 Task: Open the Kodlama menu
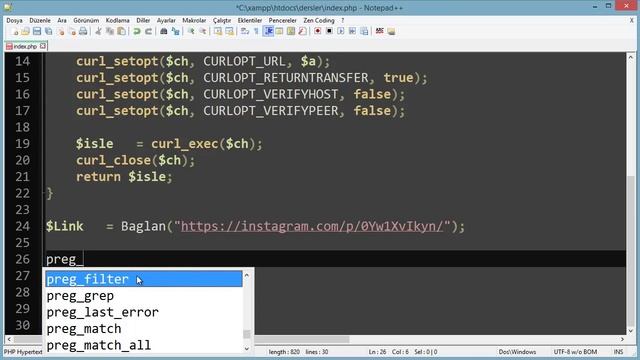click(x=118, y=20)
